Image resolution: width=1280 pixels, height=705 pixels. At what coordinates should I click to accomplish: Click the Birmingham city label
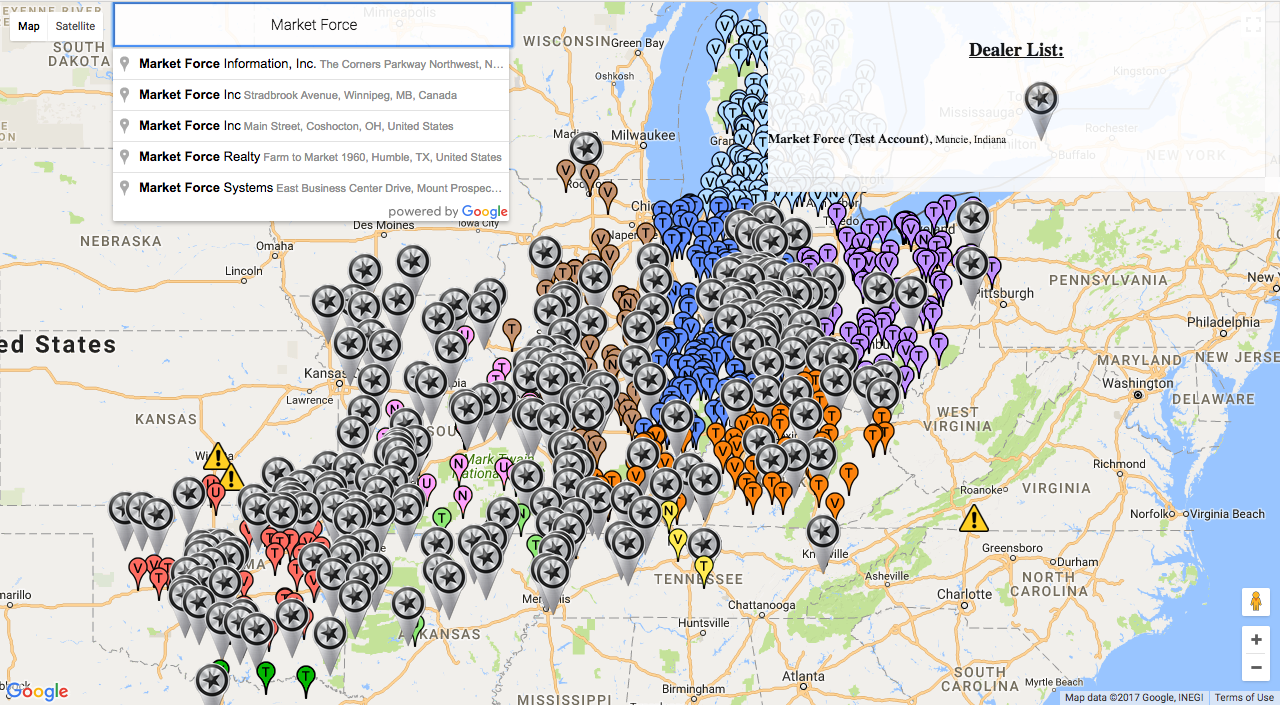click(692, 689)
